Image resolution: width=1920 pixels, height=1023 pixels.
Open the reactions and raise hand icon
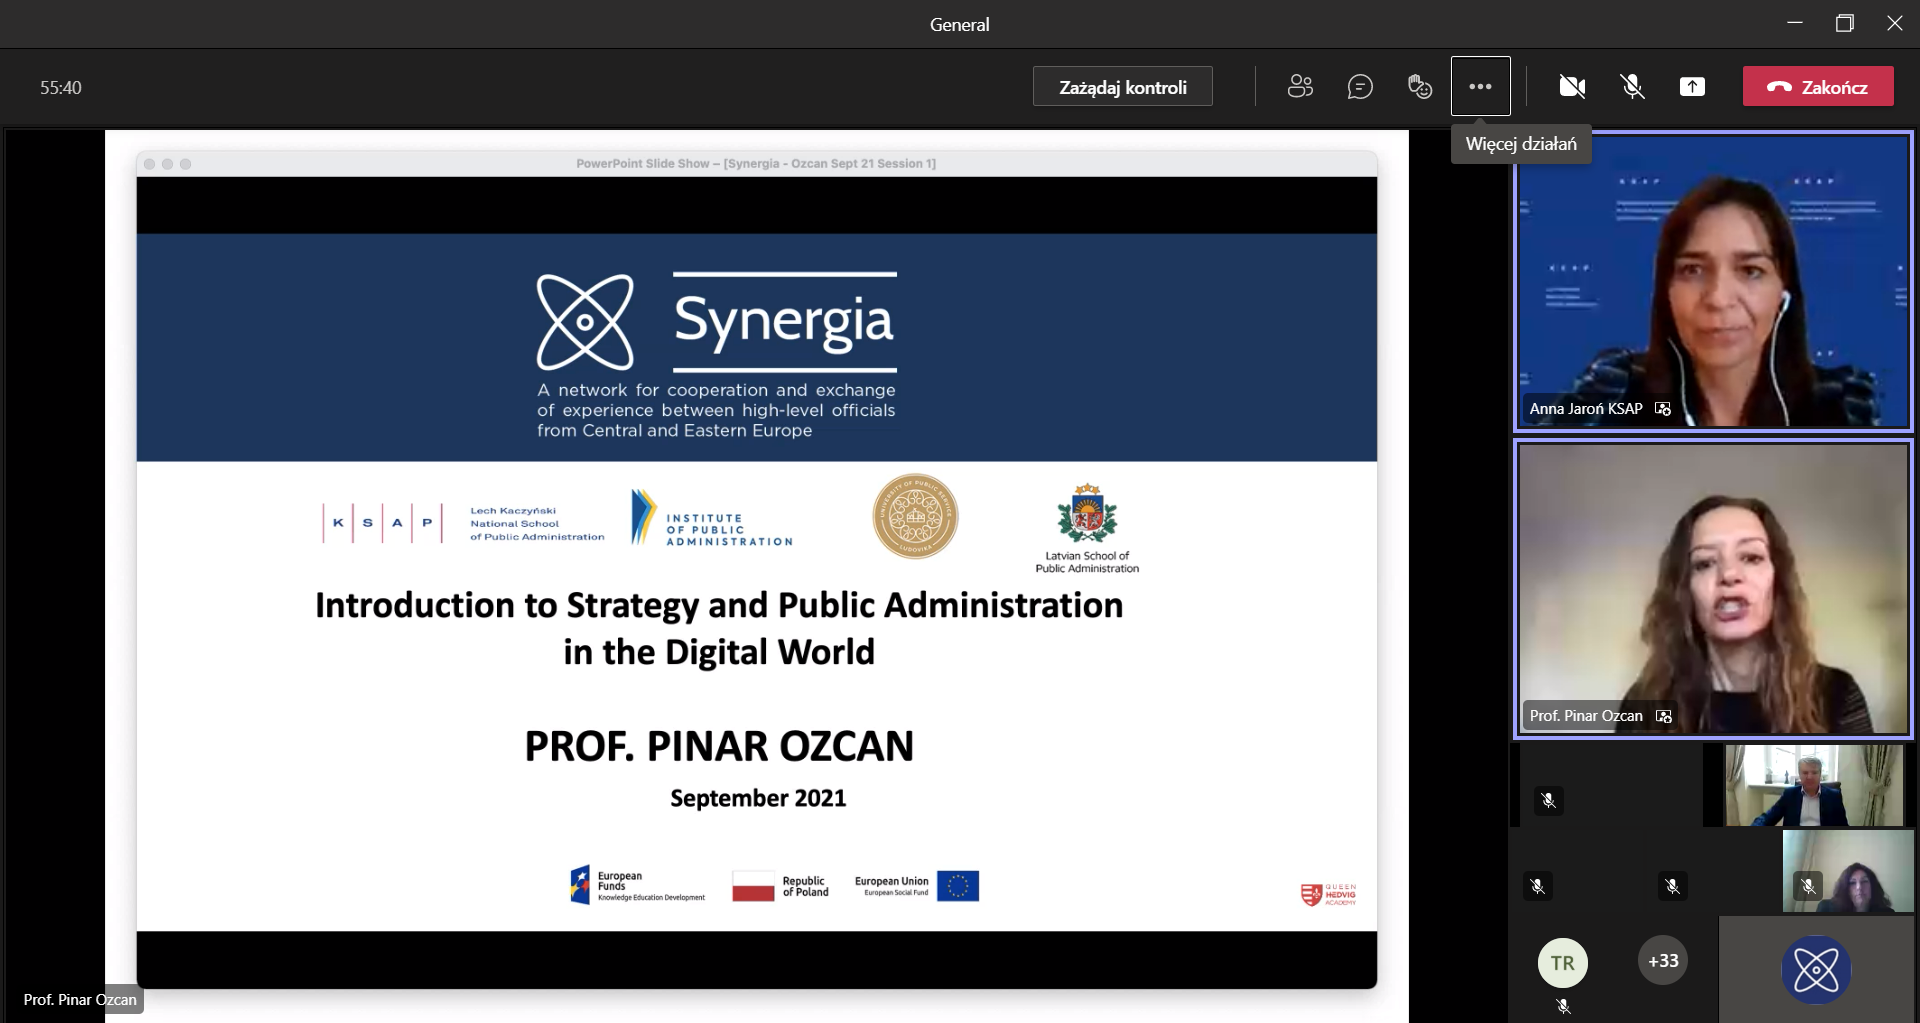point(1420,87)
